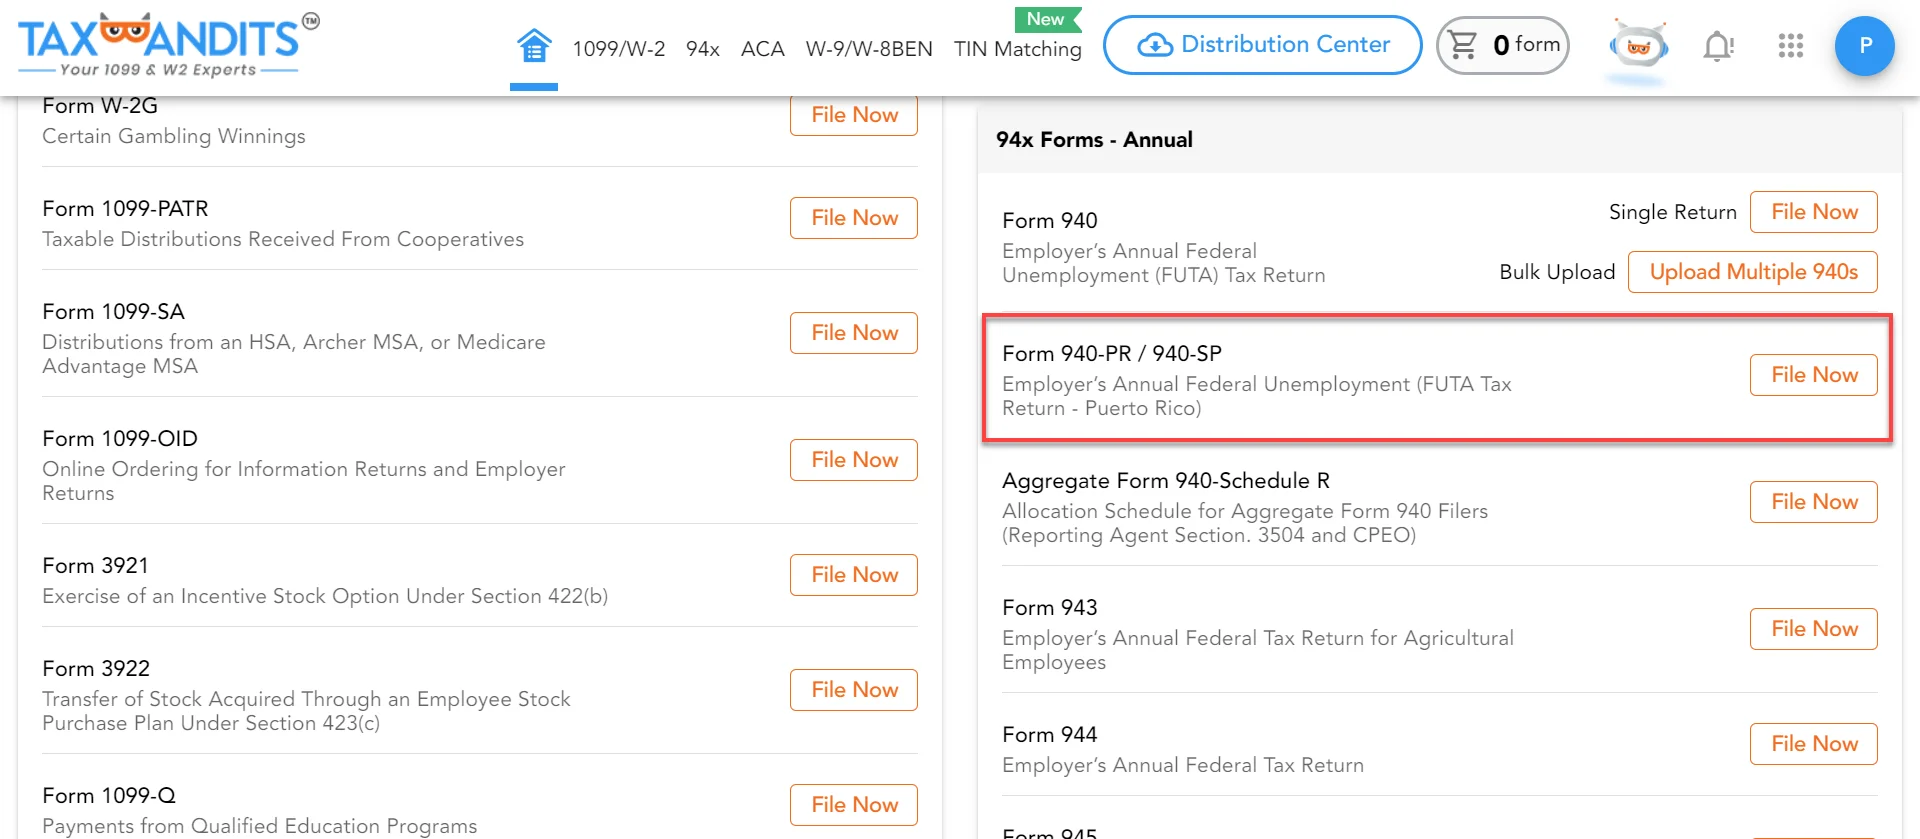Select the Form 940-PR / 940-SP title
Screen dimensions: 1920x839
coord(1112,354)
